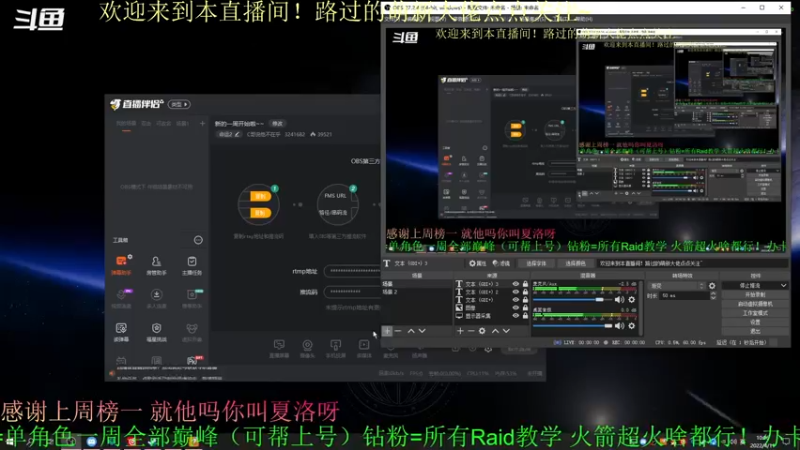
Task: Open 滤镜 filters in OBS source toolbar
Action: [x=502, y=263]
